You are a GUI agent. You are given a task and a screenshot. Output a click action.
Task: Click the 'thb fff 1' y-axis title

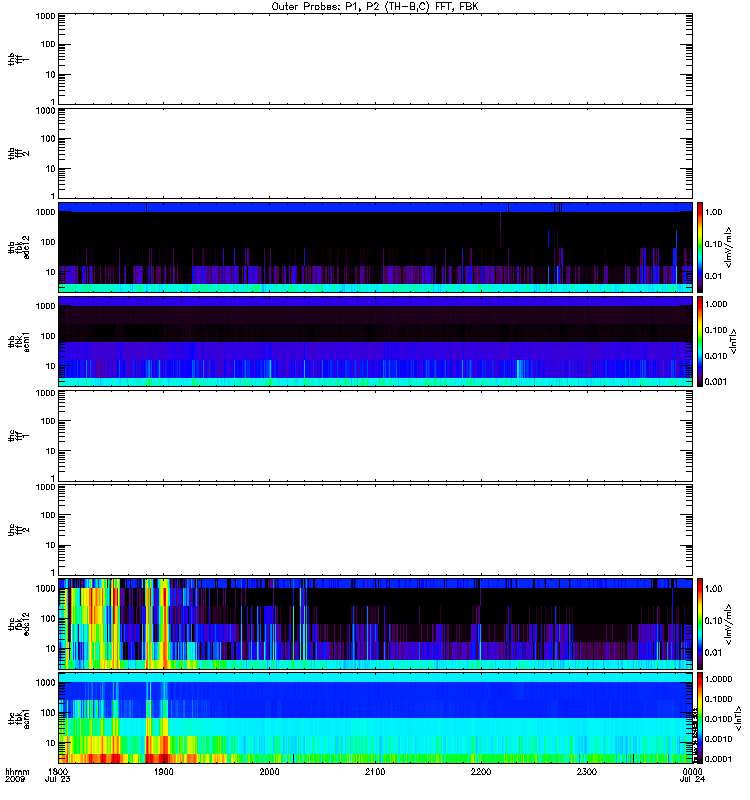[x=19, y=59]
